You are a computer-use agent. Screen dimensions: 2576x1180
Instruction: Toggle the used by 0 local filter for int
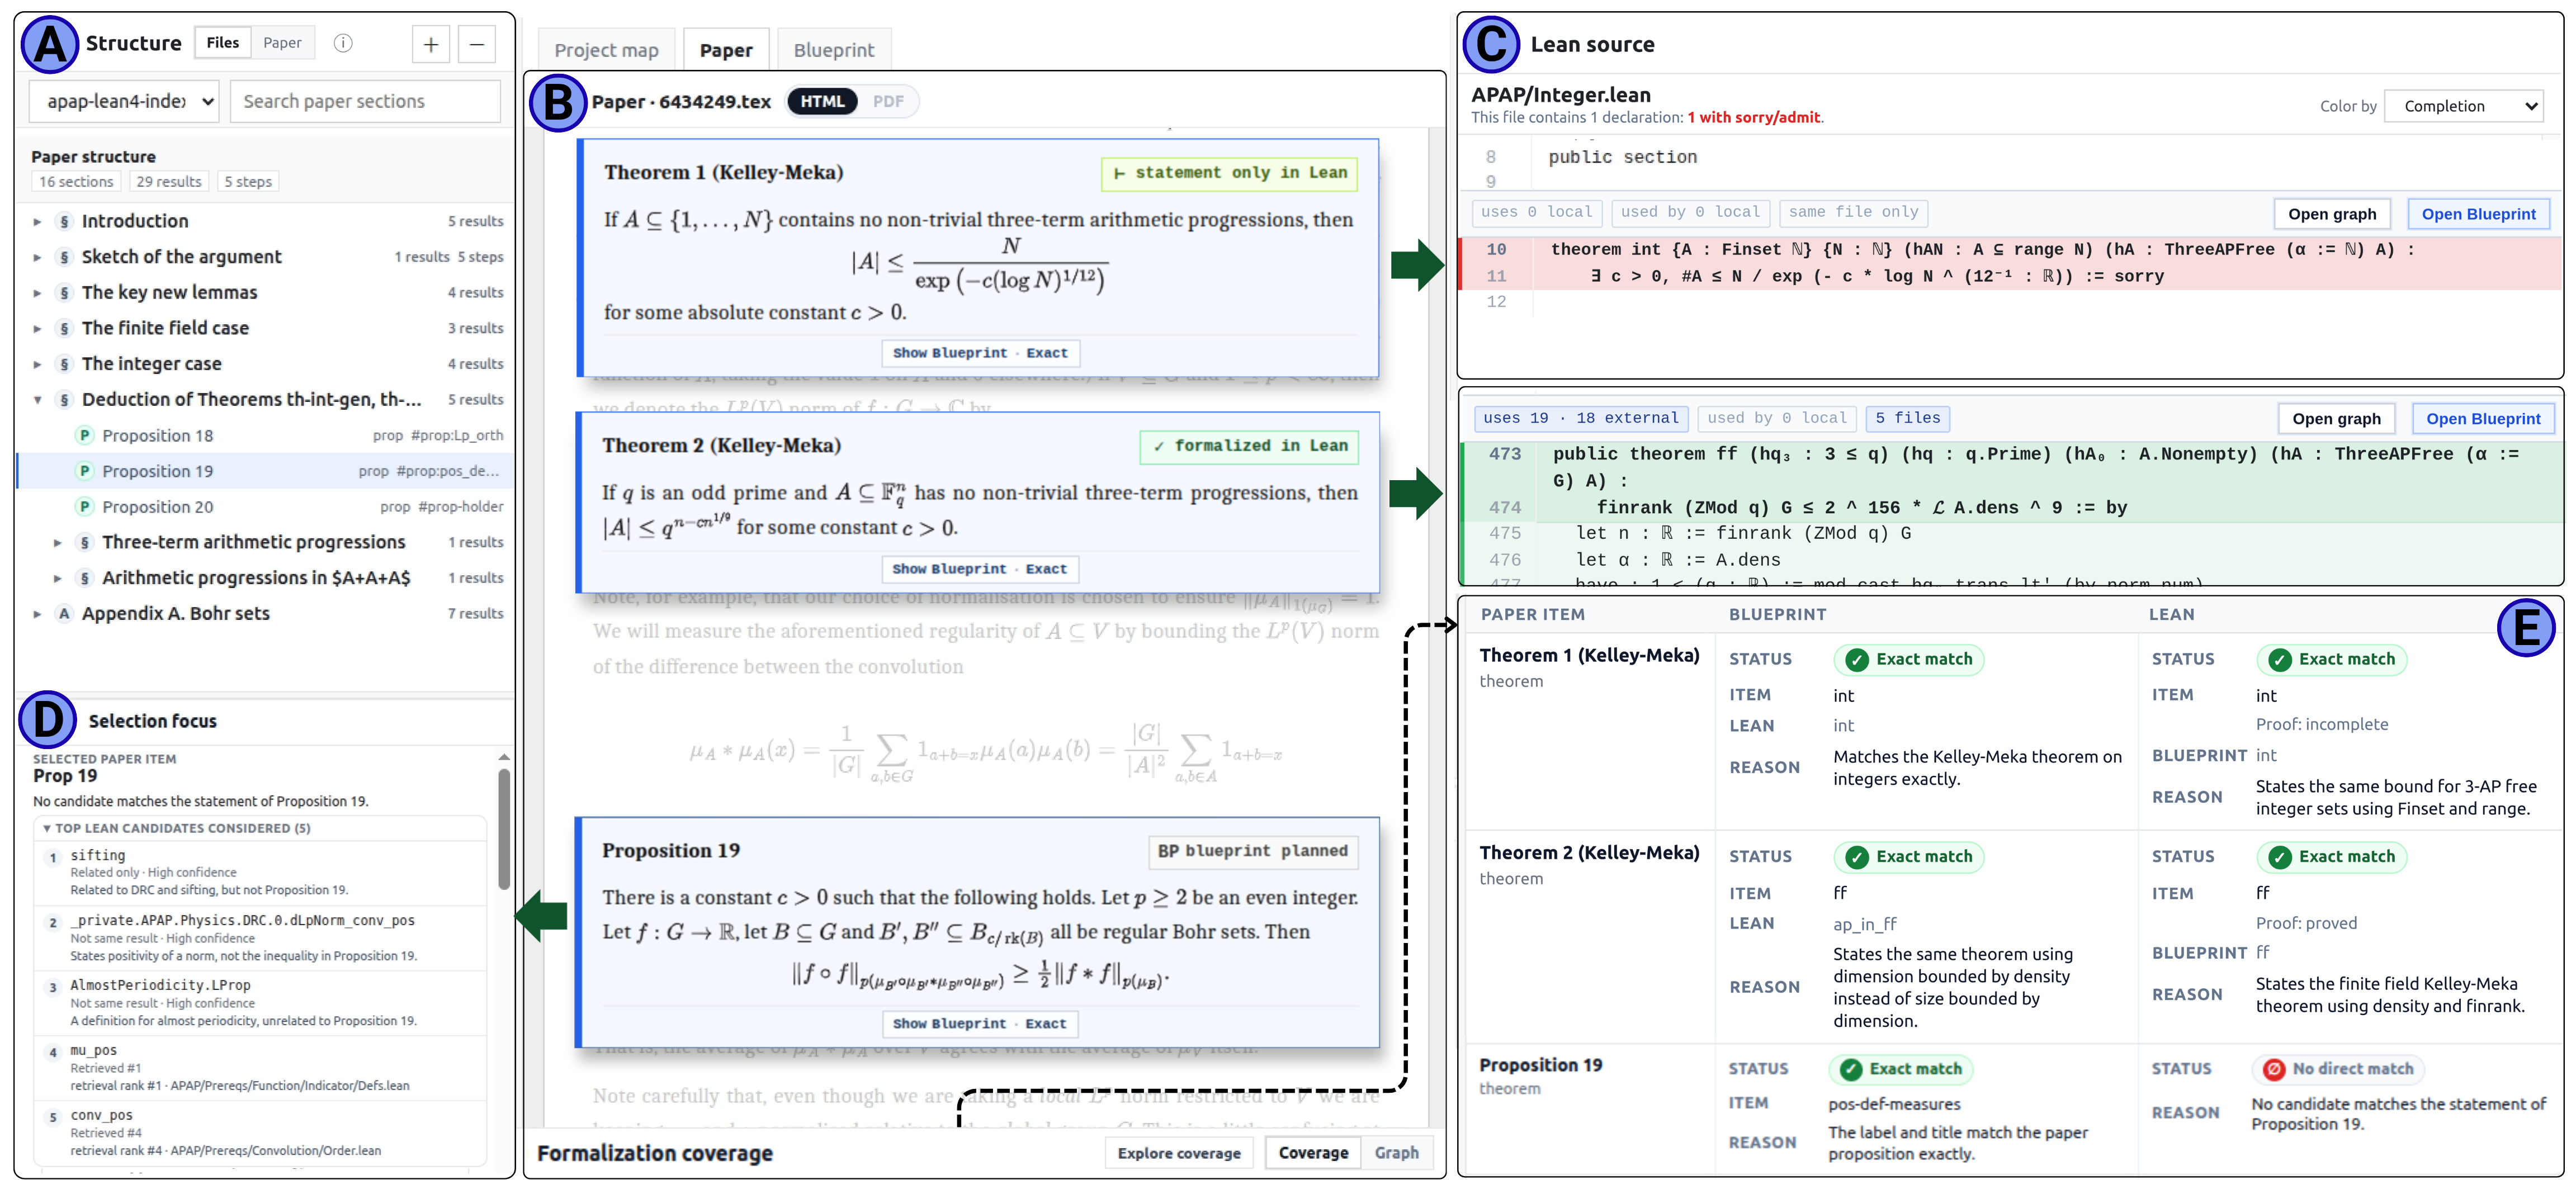point(1690,212)
